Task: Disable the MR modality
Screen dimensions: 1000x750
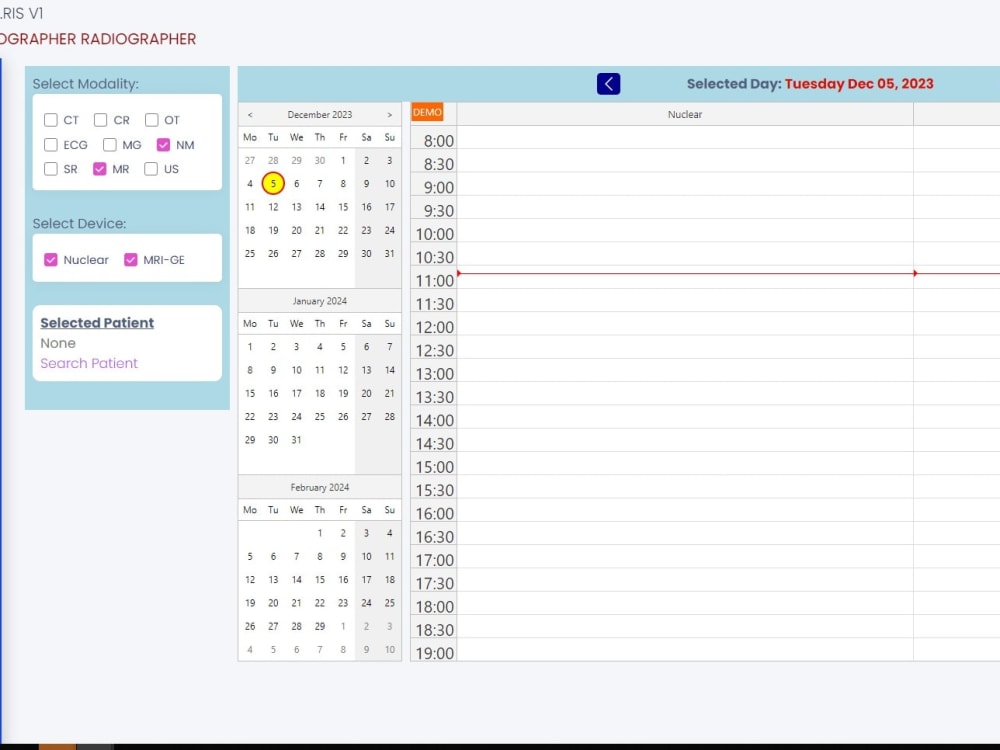Action: point(100,169)
